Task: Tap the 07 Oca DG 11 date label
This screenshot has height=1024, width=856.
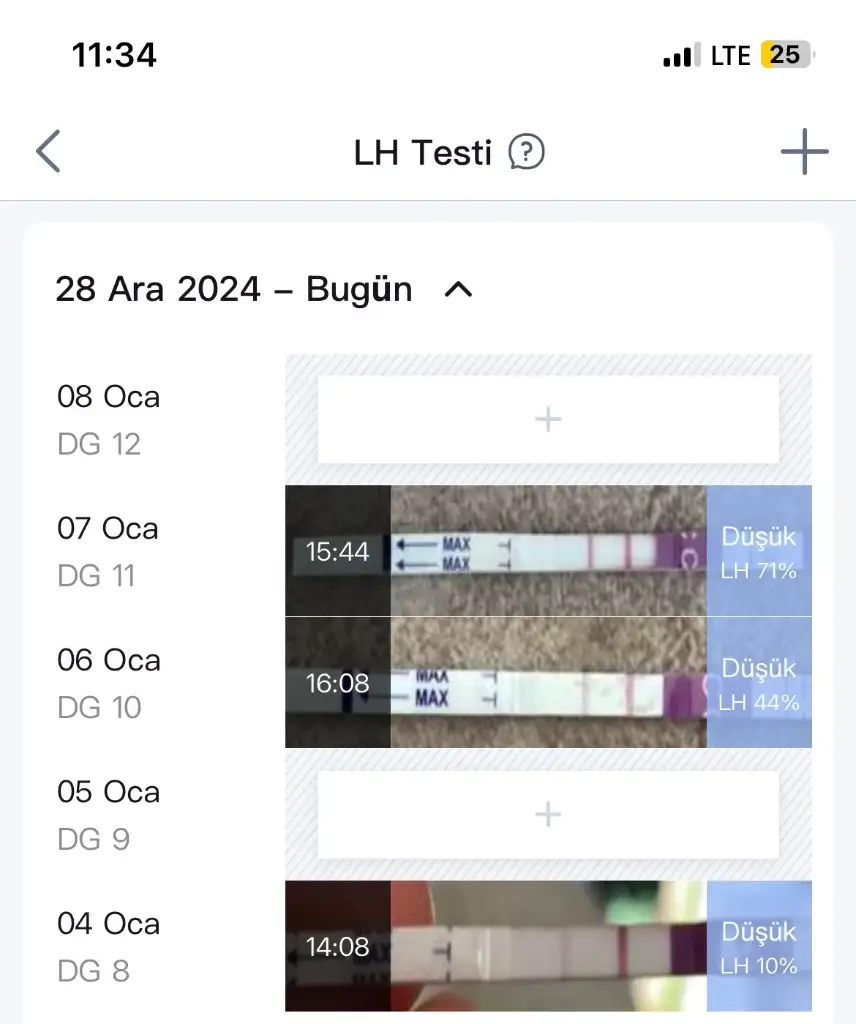Action: coord(108,551)
